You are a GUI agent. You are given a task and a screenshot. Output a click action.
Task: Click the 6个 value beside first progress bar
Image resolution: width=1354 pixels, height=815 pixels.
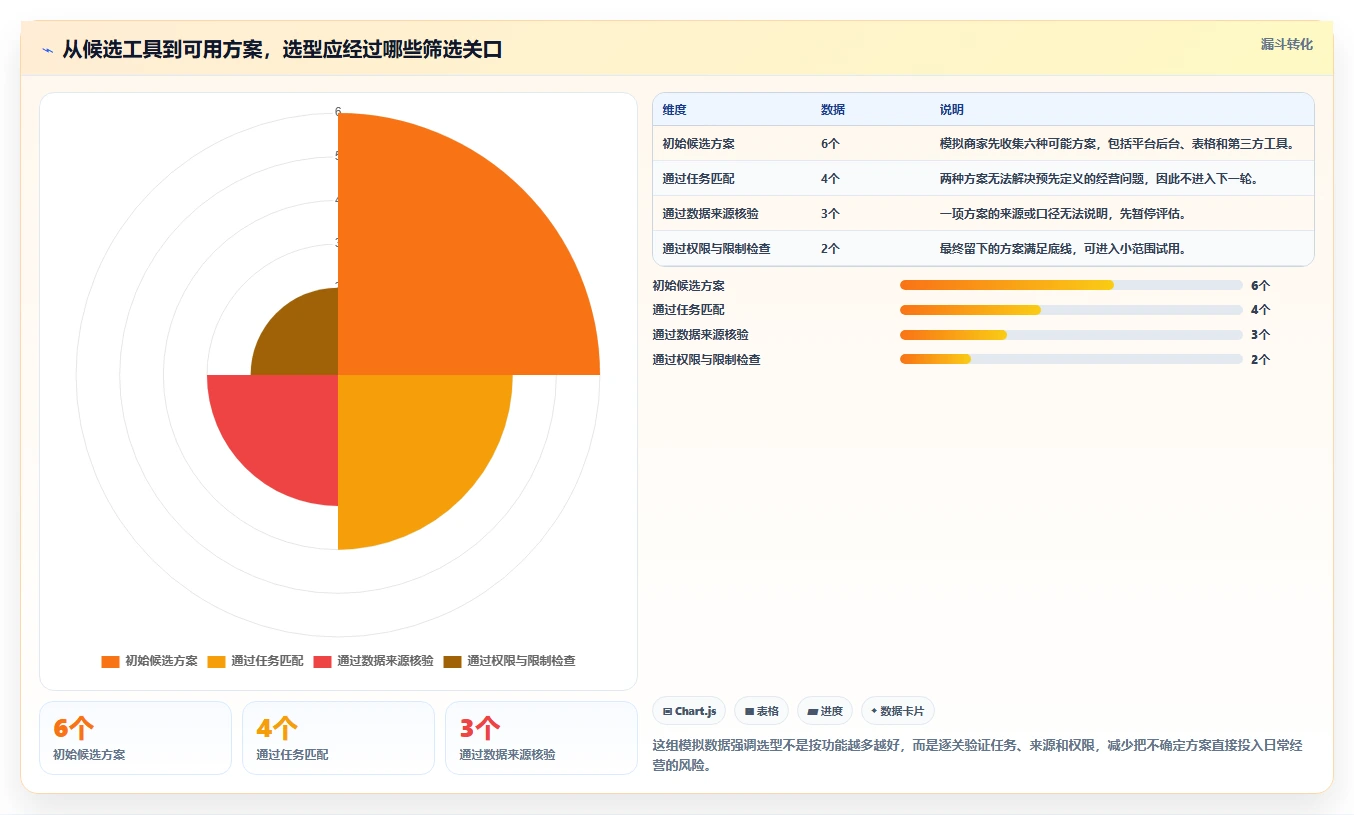pyautogui.click(x=1260, y=285)
